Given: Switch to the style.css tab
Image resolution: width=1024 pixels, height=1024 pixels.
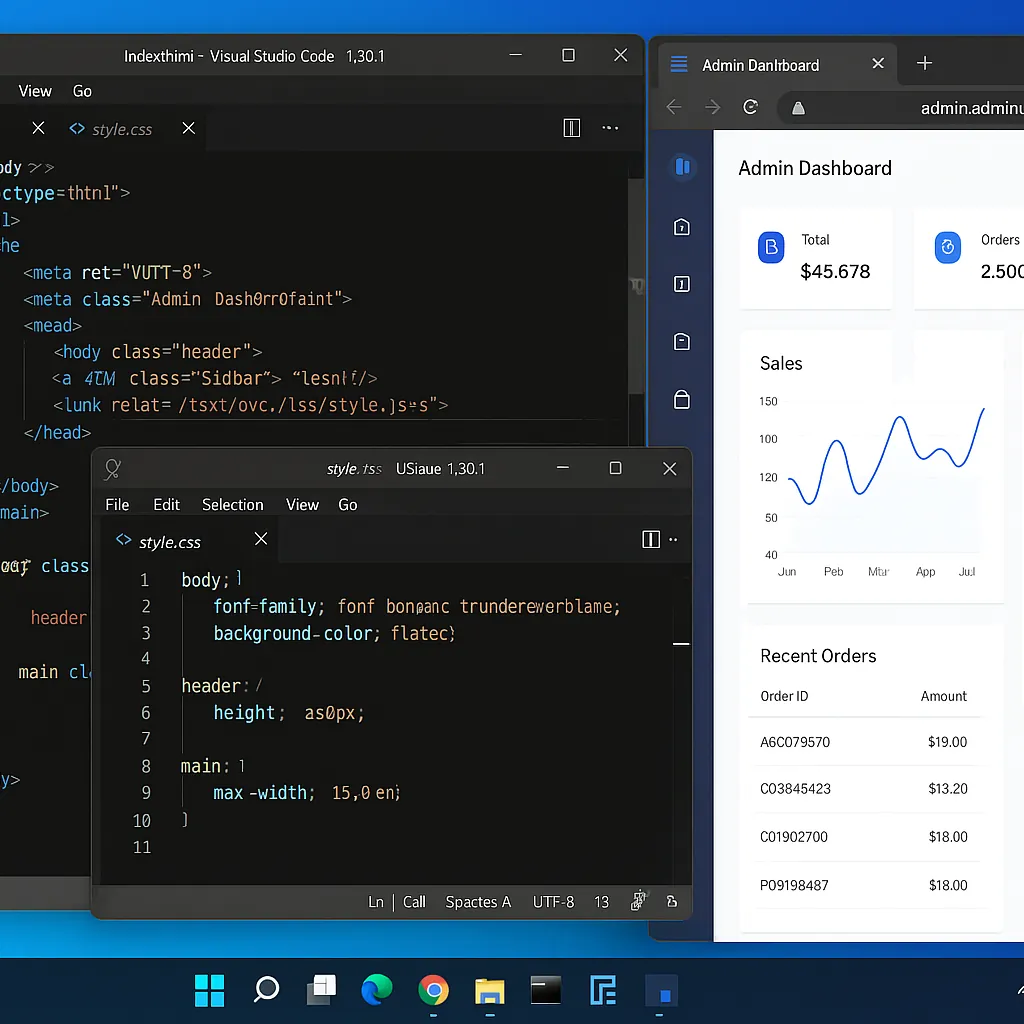Looking at the screenshot, I should (x=170, y=541).
